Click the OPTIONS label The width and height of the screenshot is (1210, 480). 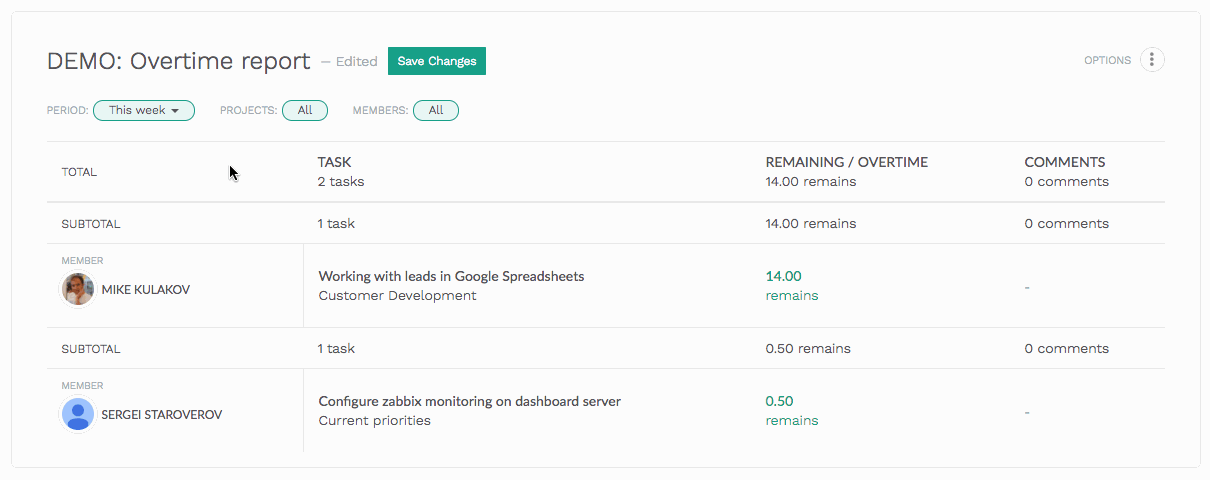click(1107, 61)
